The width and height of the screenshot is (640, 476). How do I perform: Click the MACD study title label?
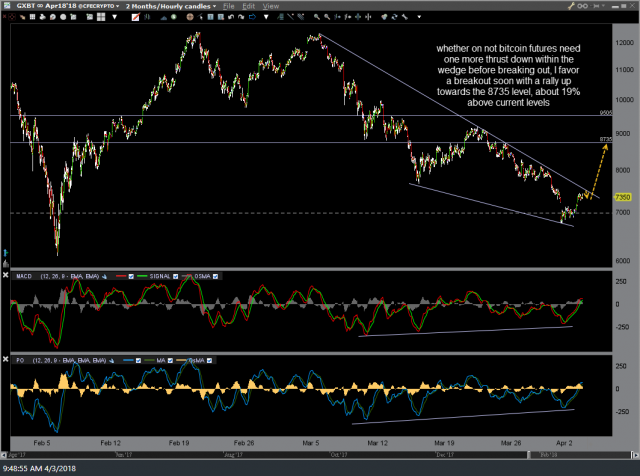(24, 276)
